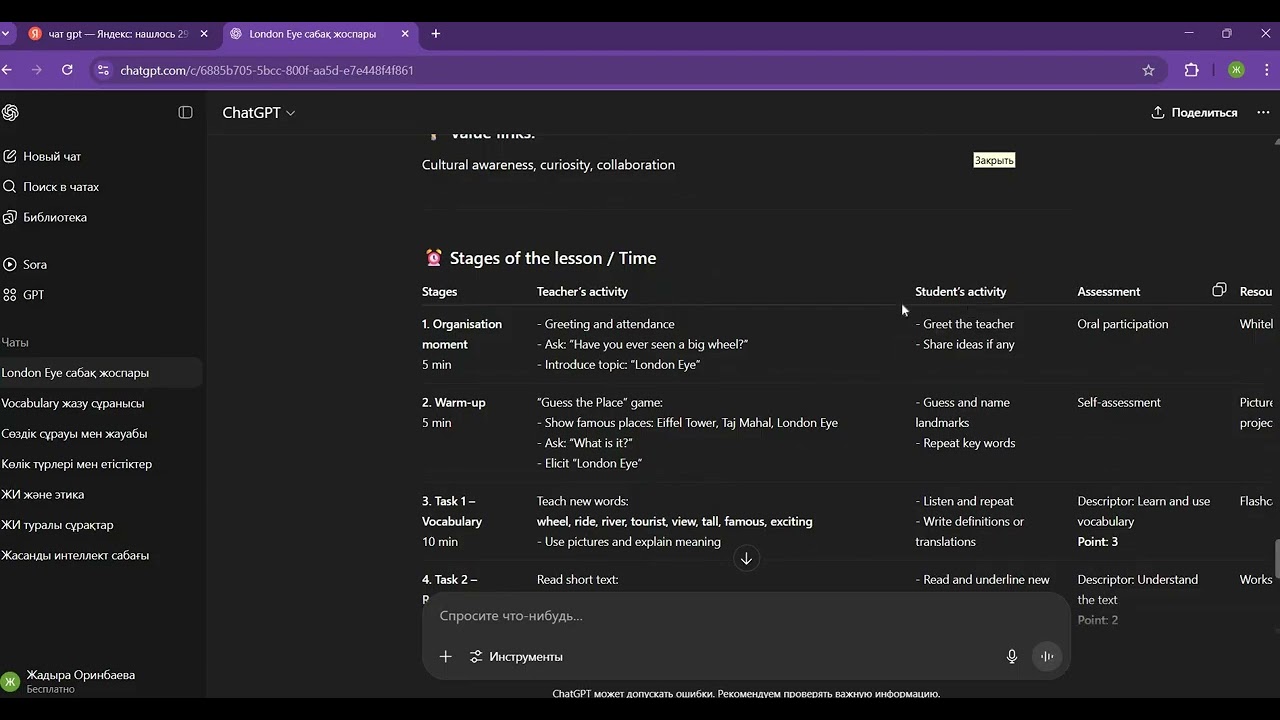The height and width of the screenshot is (720, 1280).
Task: Open the Жадыра Оринбаева account menu
Action: click(80, 681)
